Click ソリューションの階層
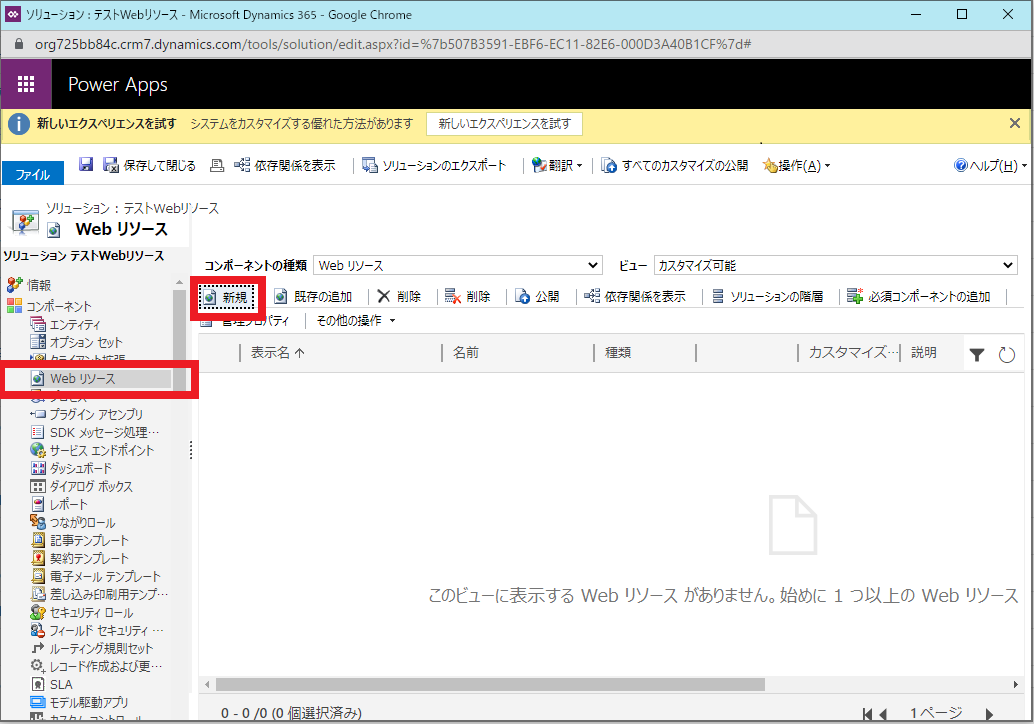 [x=768, y=297]
